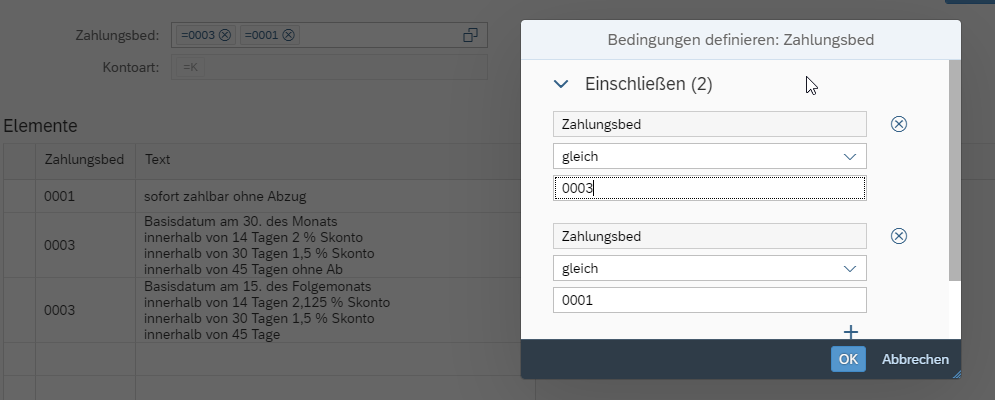Click the value input containing 0003
Image resolution: width=995 pixels, height=400 pixels.
tap(709, 188)
